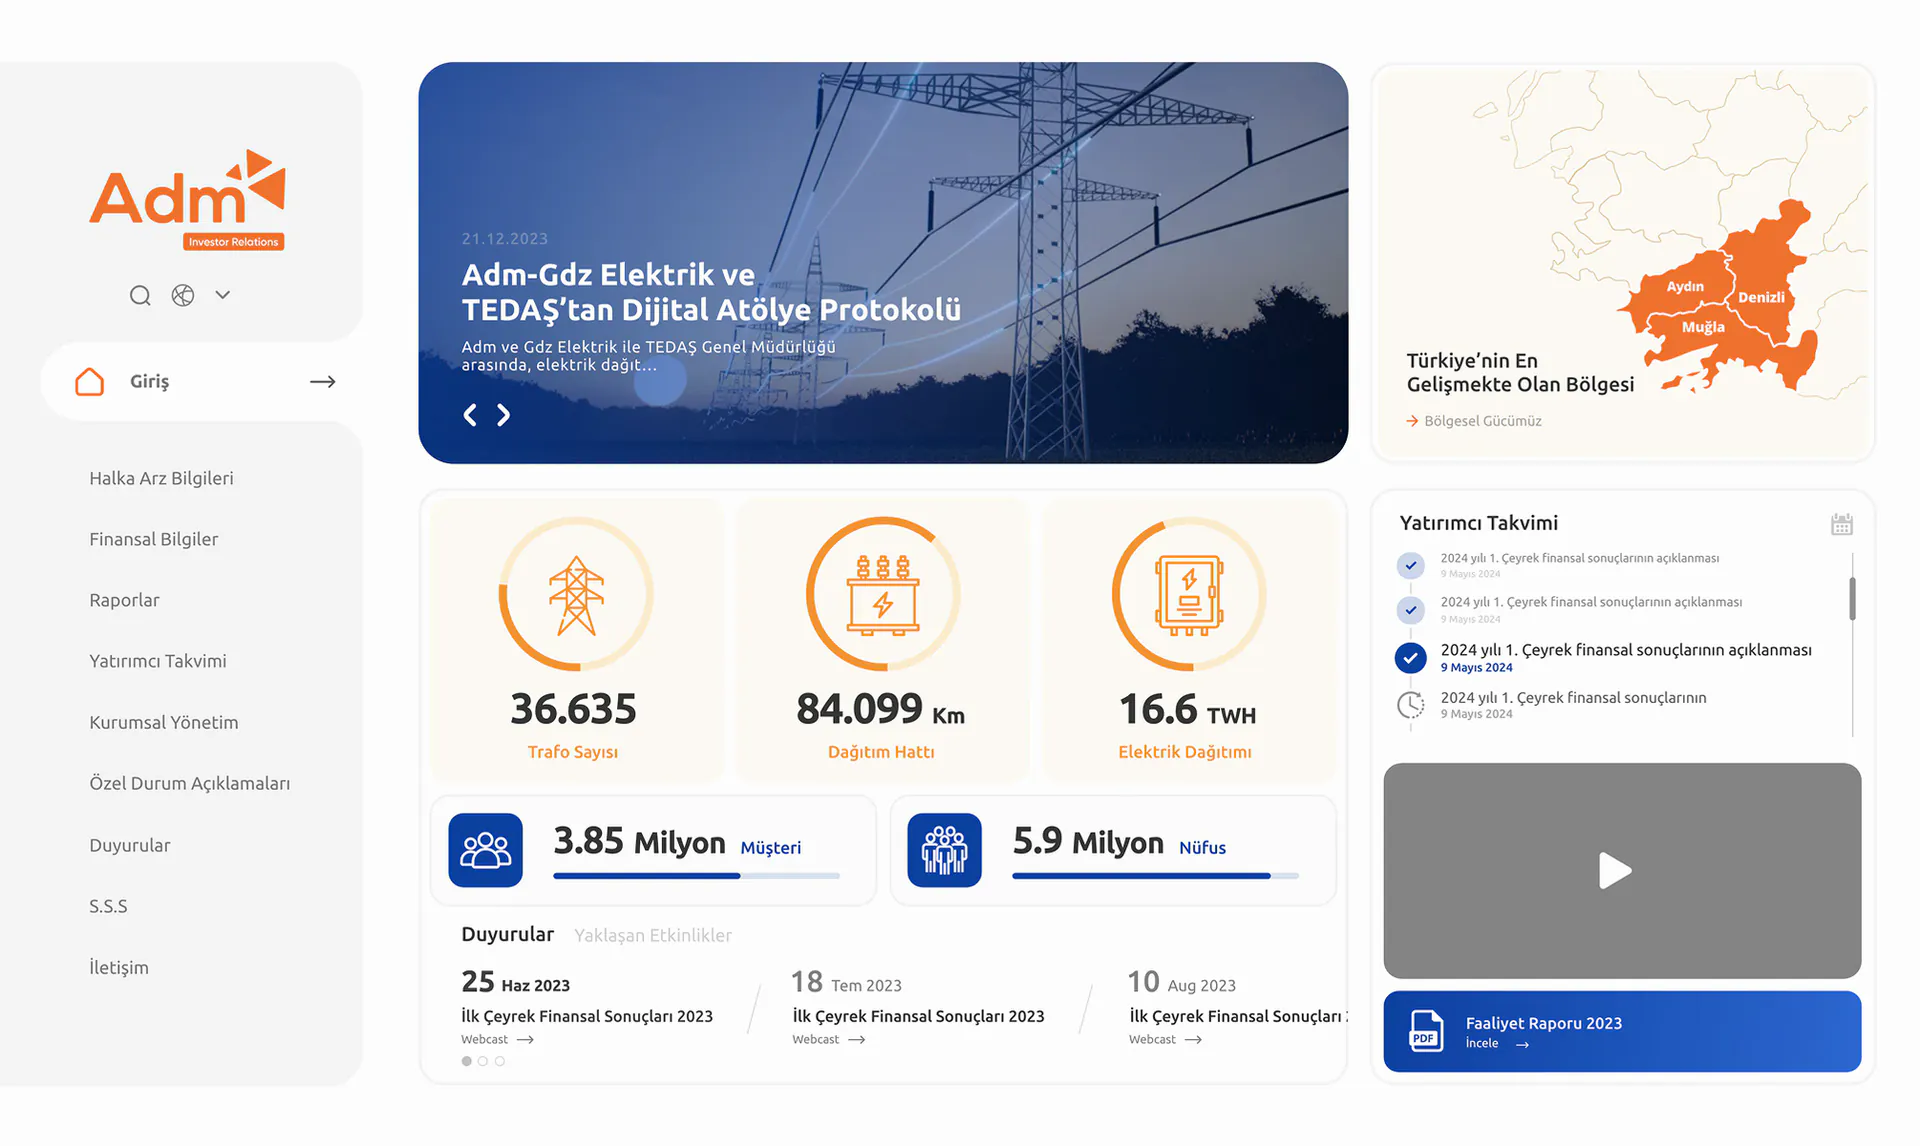Open the Dijital Atölye Protokolü headline
This screenshot has height=1146, width=1920.
[x=711, y=292]
